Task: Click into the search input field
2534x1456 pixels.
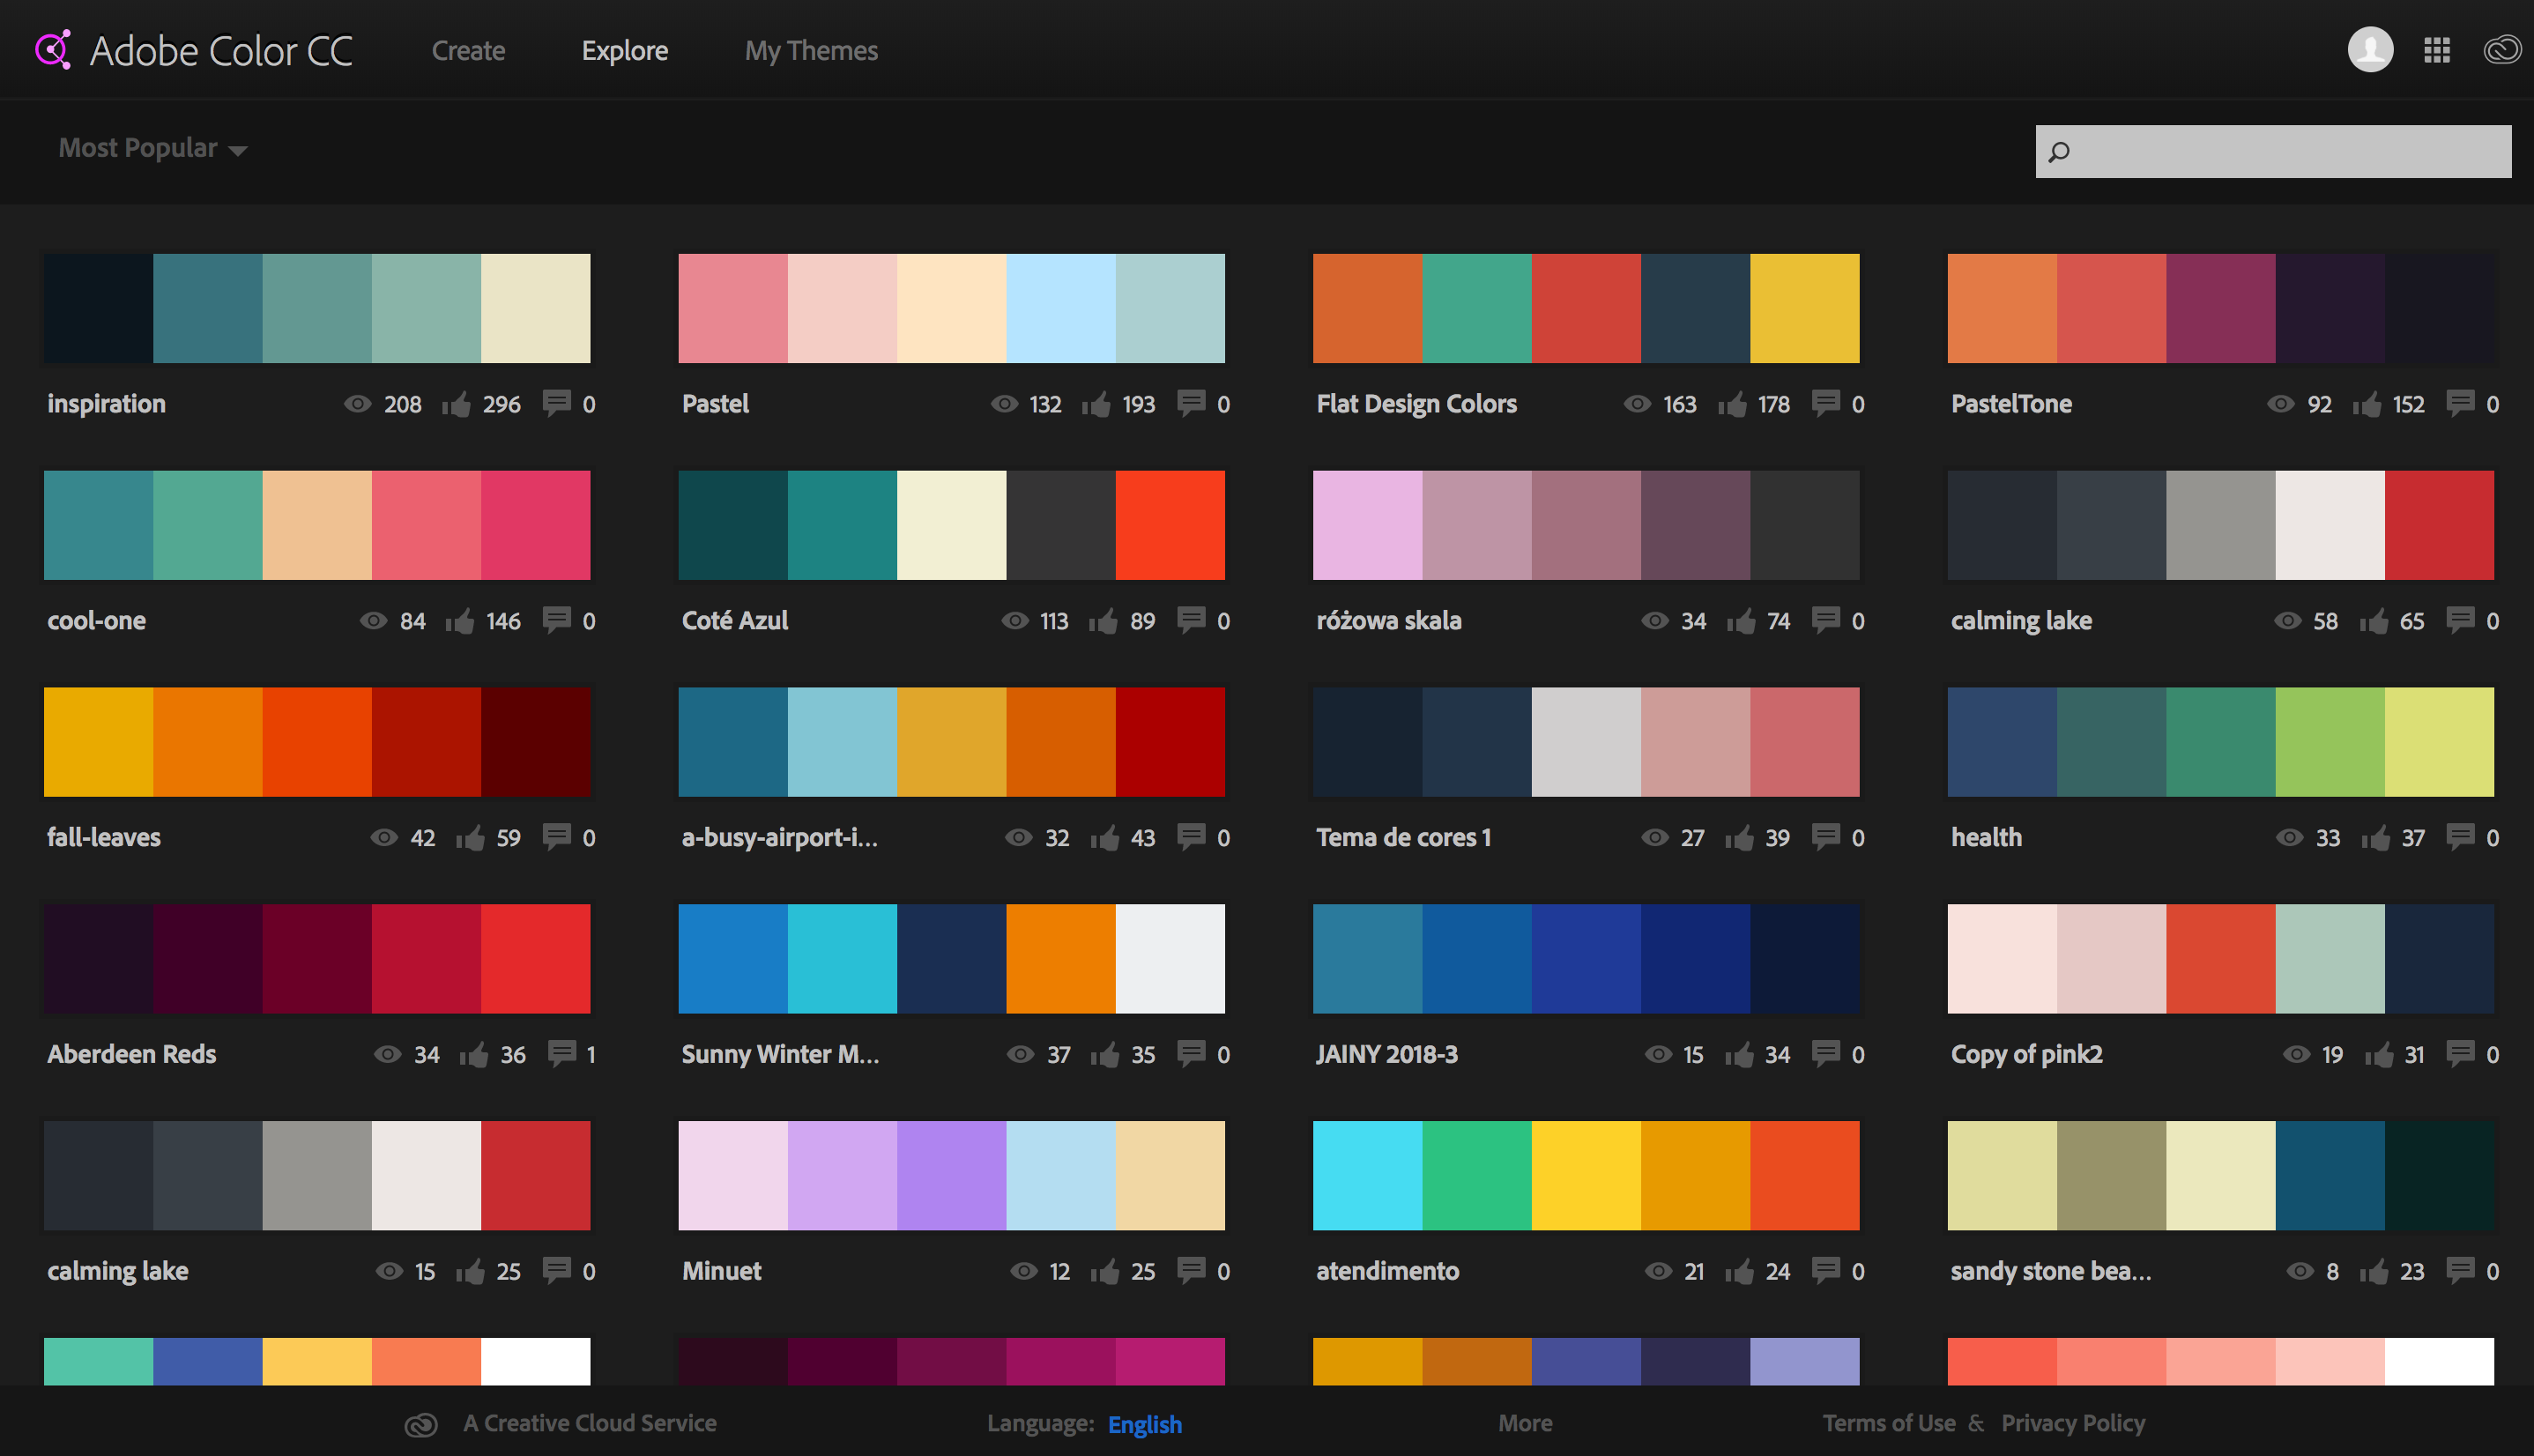Action: 2273,152
